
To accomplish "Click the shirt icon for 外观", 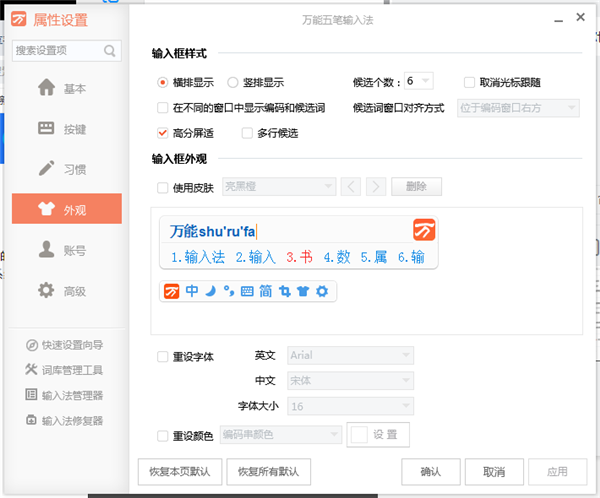I will click(46, 209).
